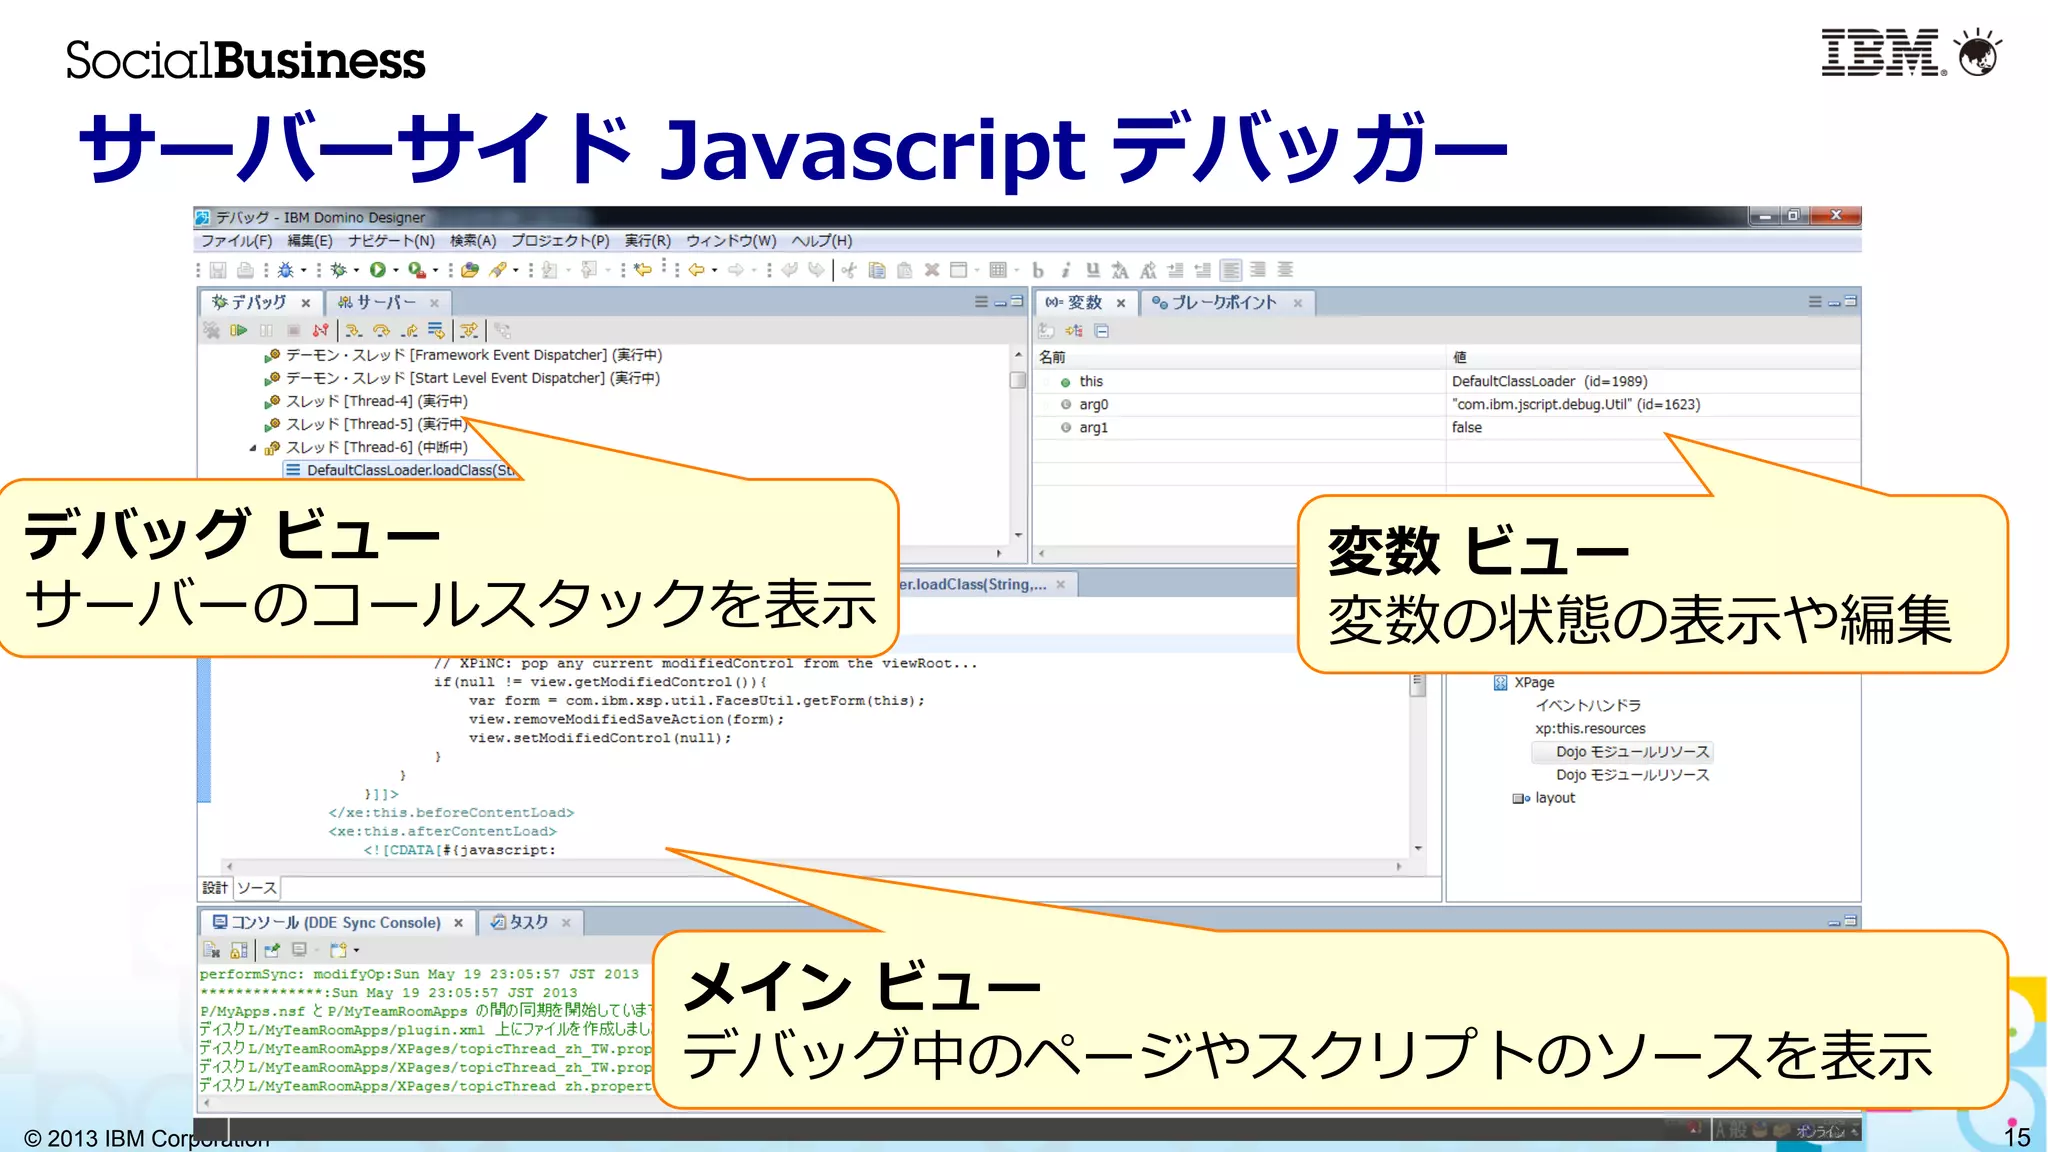
Task: Toggle Underline formatting with the u icon
Action: pyautogui.click(x=1092, y=270)
